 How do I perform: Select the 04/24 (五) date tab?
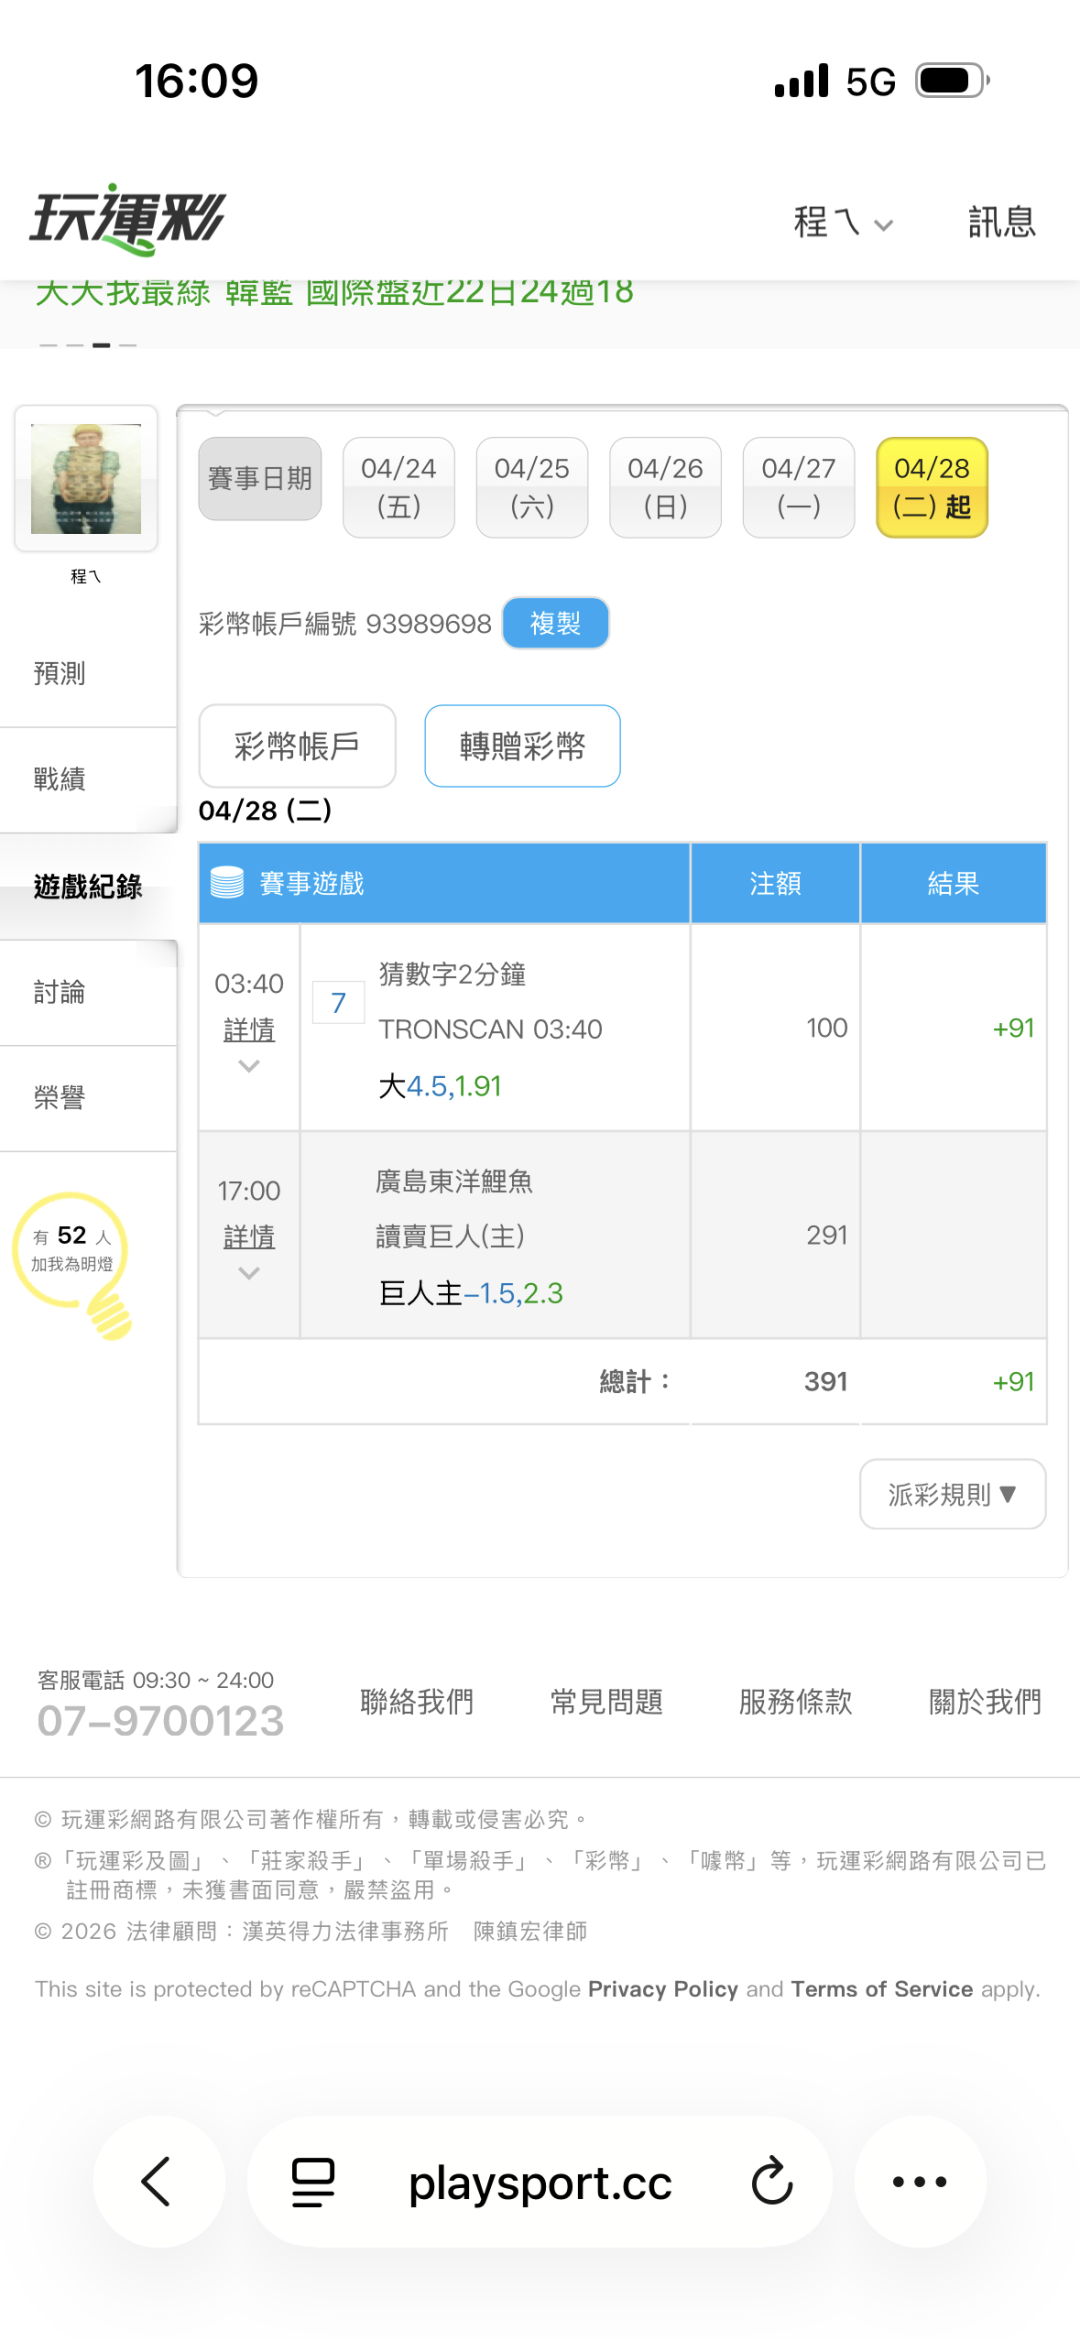(398, 487)
